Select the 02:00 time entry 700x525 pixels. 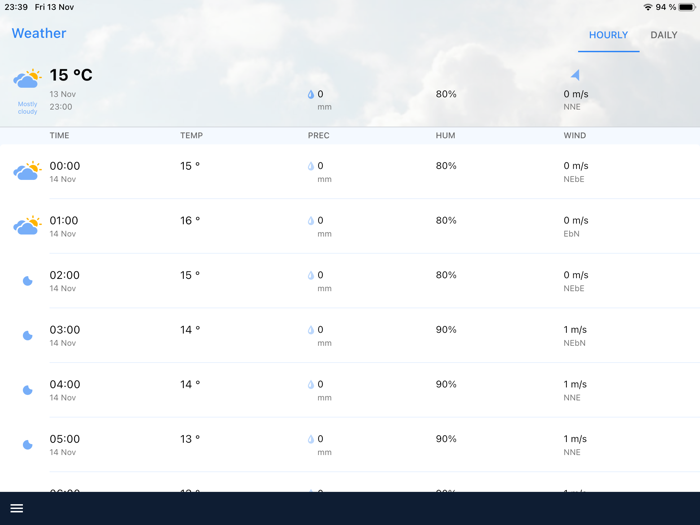(65, 275)
